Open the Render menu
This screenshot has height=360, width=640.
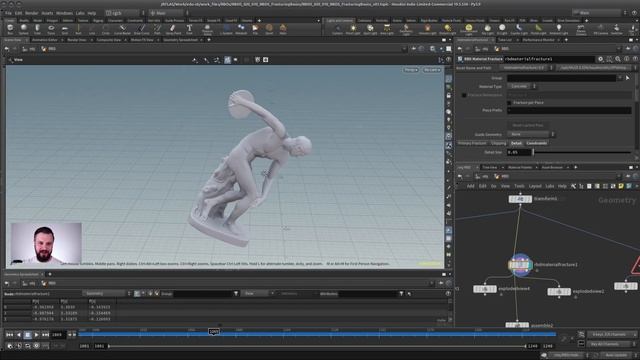coord(31,13)
